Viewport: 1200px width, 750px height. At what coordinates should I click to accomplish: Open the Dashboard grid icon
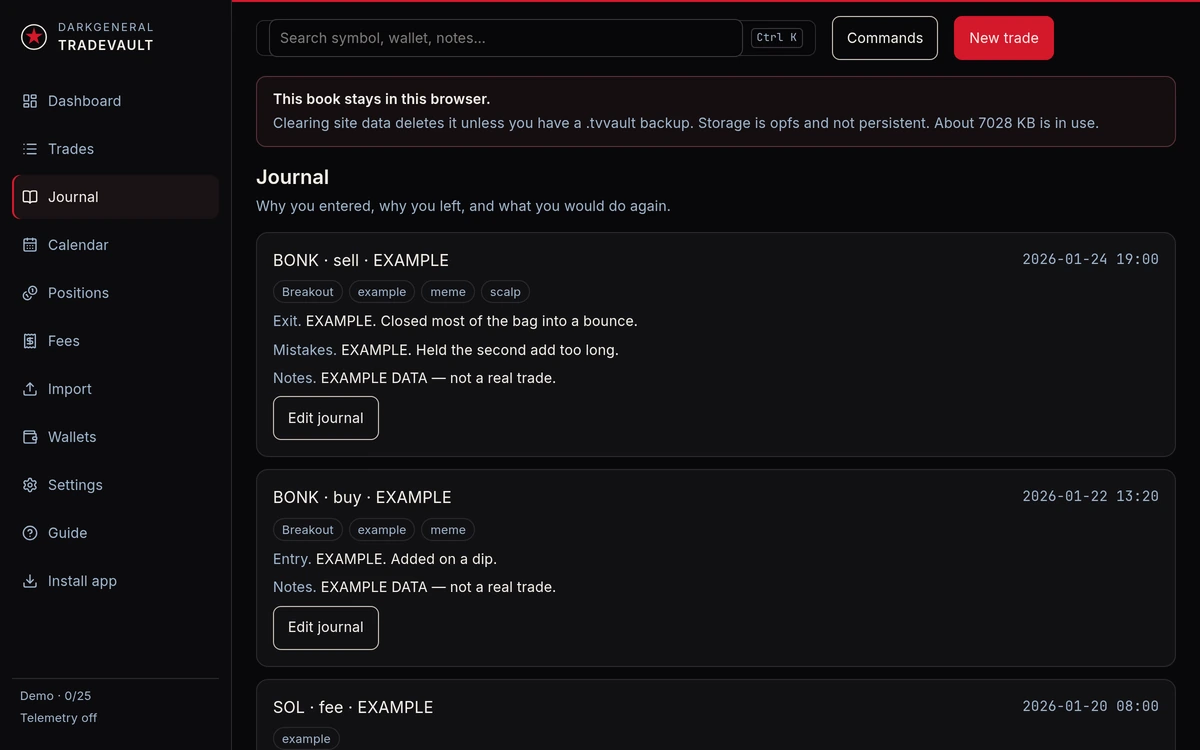pyautogui.click(x=30, y=101)
